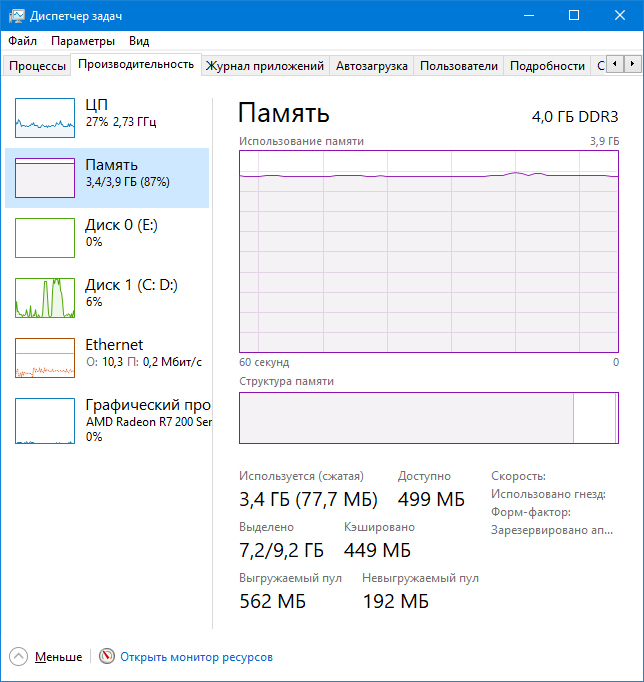
Task: Click the Память heading text
Action: (284, 113)
